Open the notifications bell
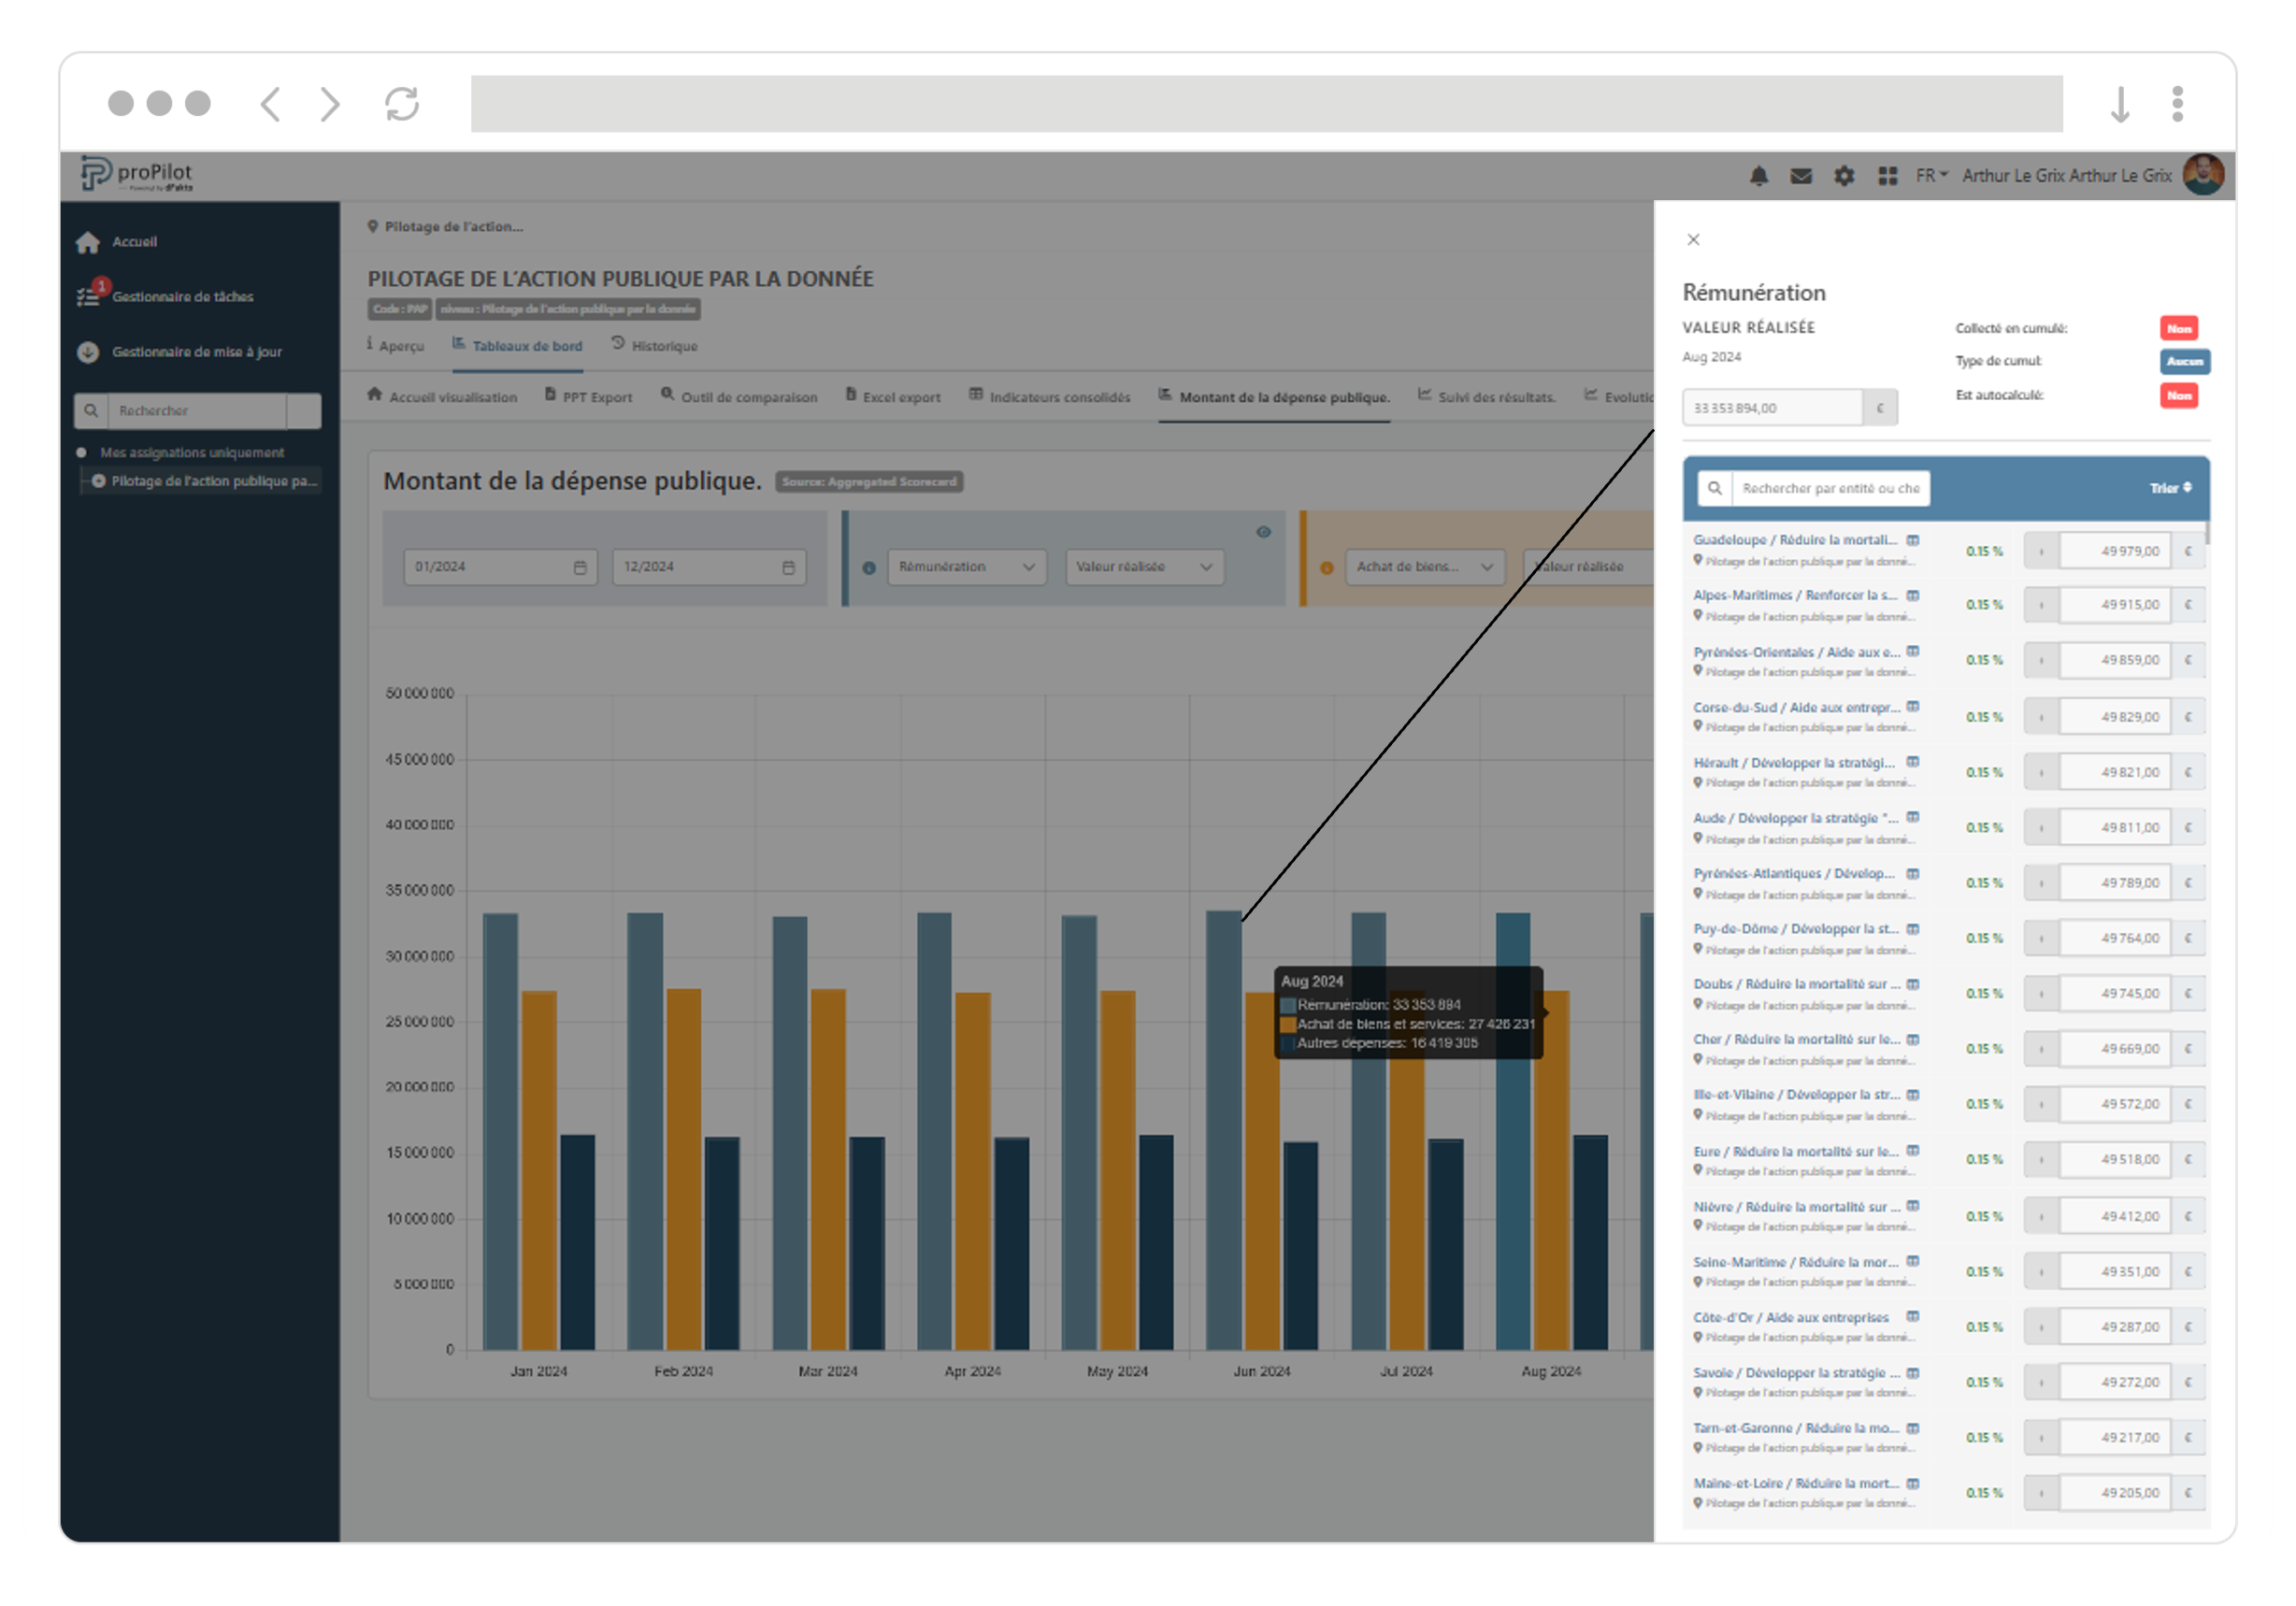This screenshot has height=1606, width=2296. point(1758,176)
